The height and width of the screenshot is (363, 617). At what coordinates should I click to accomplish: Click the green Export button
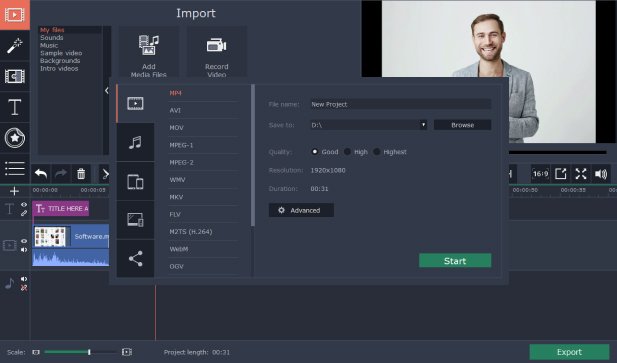point(569,352)
